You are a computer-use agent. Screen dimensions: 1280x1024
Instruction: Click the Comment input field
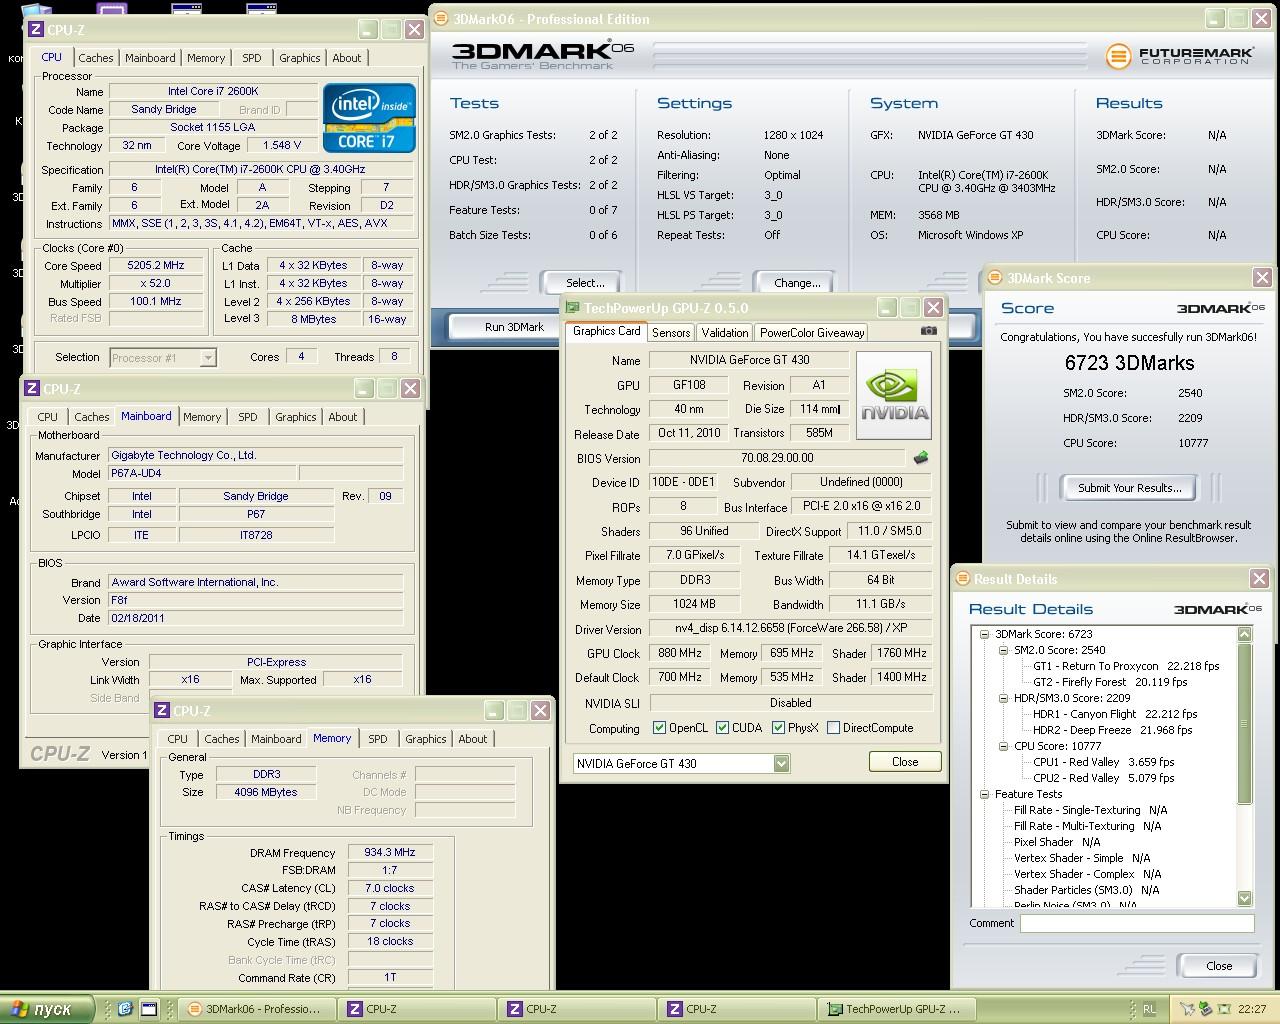(1137, 924)
